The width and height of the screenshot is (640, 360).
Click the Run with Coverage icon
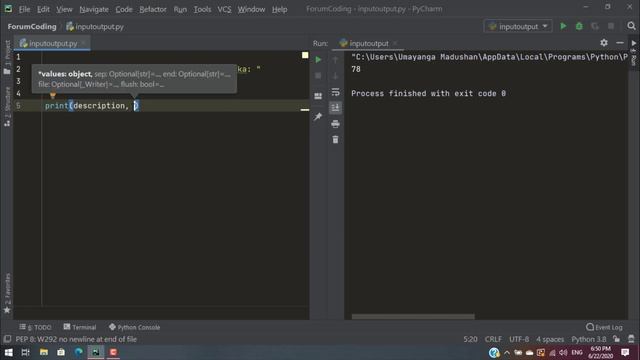(595, 26)
